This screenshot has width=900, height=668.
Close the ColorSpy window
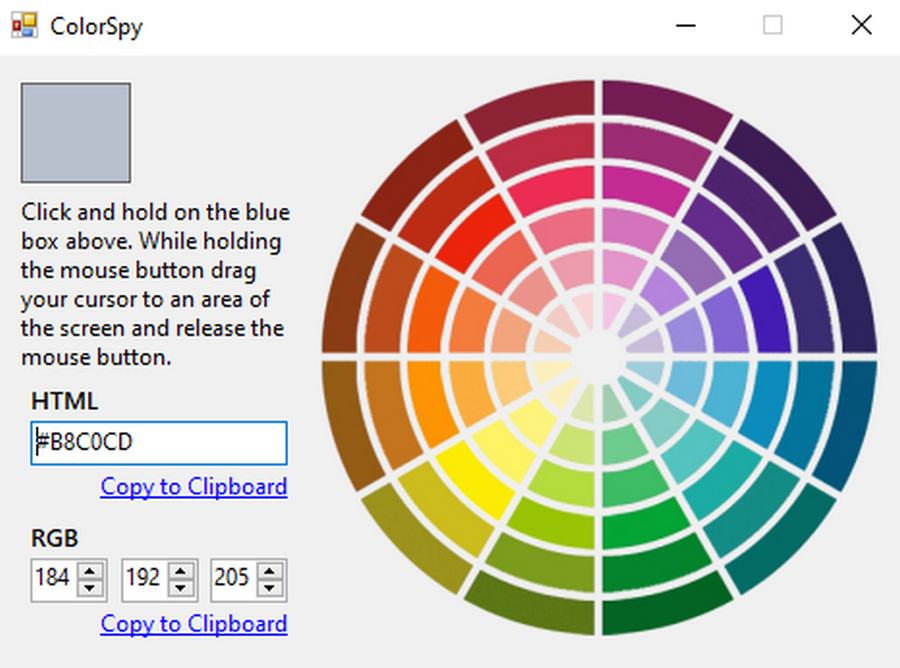coord(861,26)
